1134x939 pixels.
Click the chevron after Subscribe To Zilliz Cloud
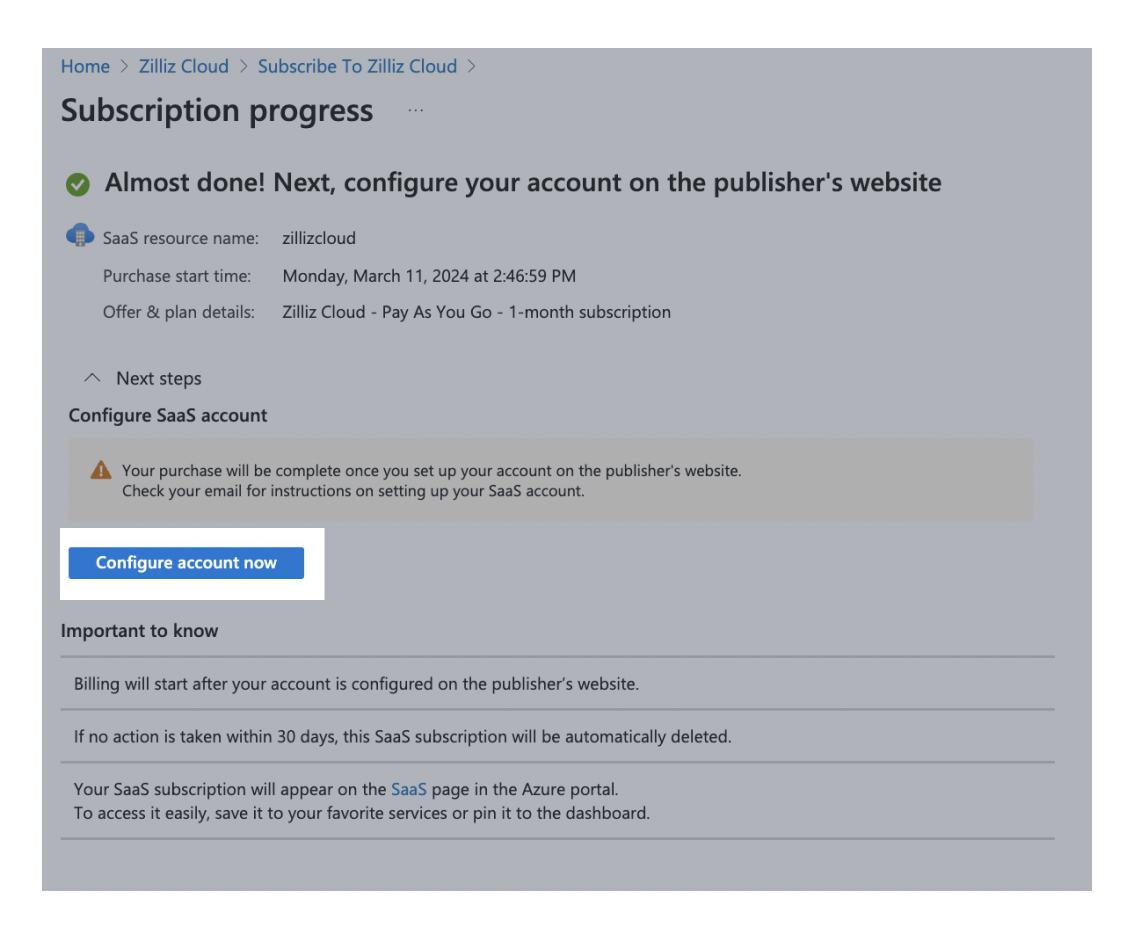[469, 66]
